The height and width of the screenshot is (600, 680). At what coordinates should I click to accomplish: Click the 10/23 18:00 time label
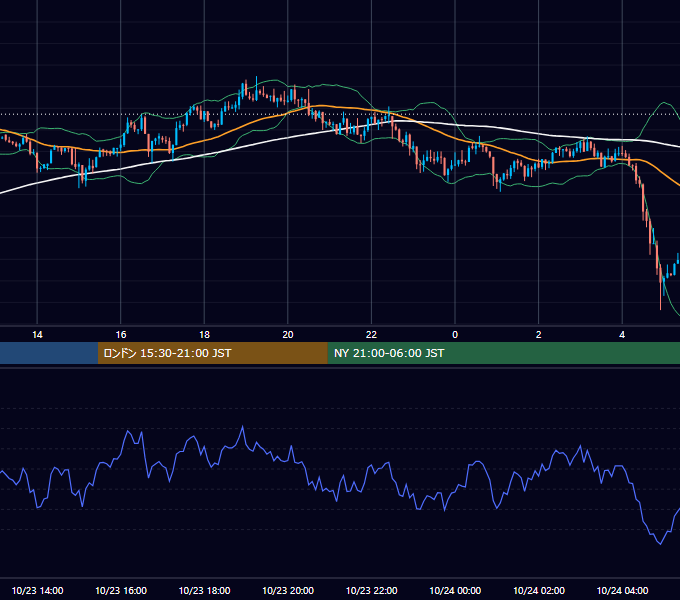click(x=204, y=590)
